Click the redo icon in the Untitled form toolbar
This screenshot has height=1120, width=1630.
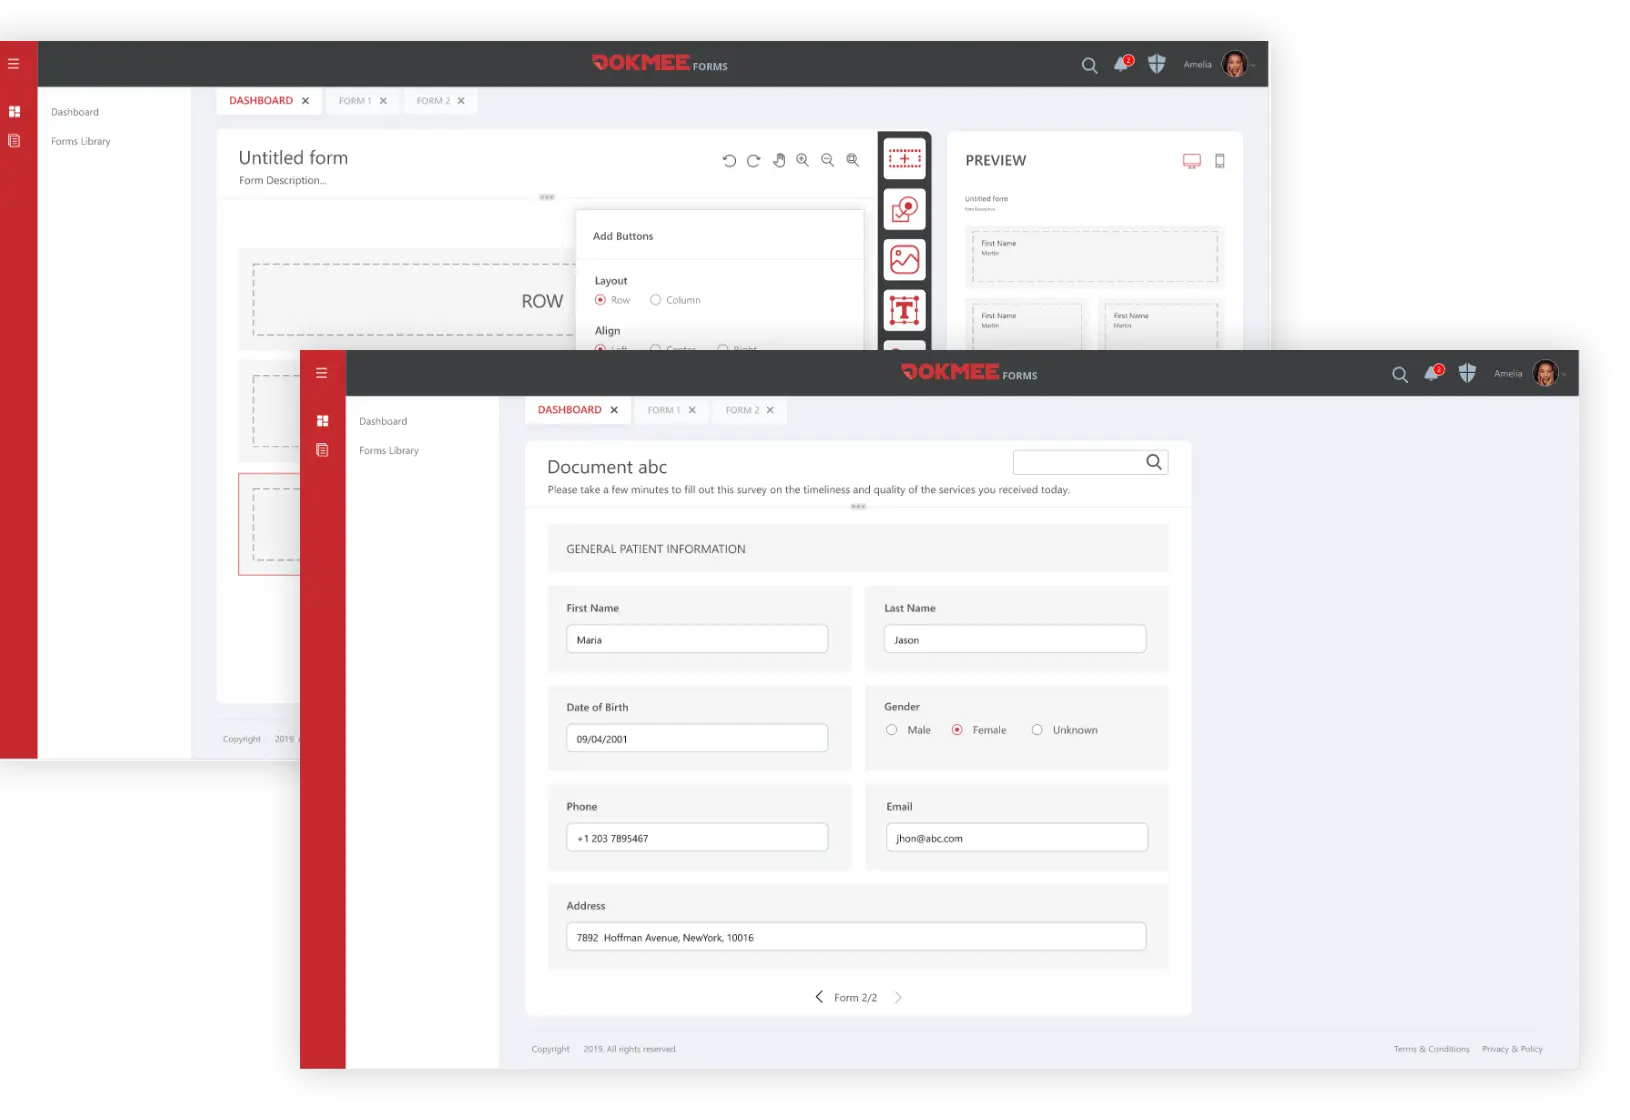(754, 160)
